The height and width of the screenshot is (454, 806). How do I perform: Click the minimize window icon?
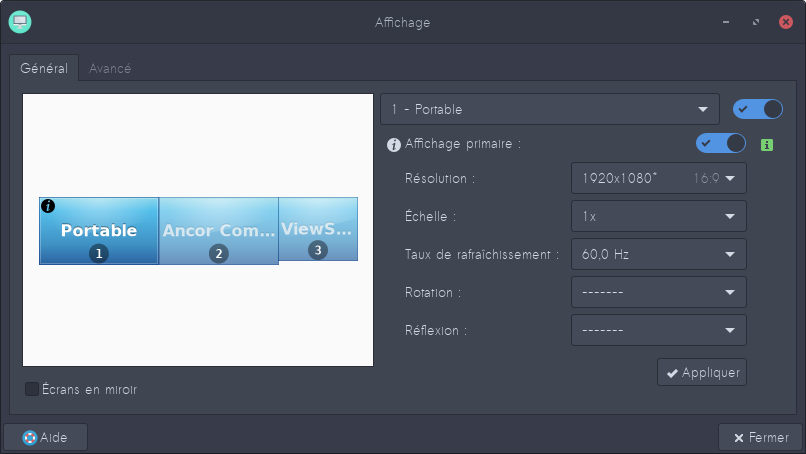(724, 21)
